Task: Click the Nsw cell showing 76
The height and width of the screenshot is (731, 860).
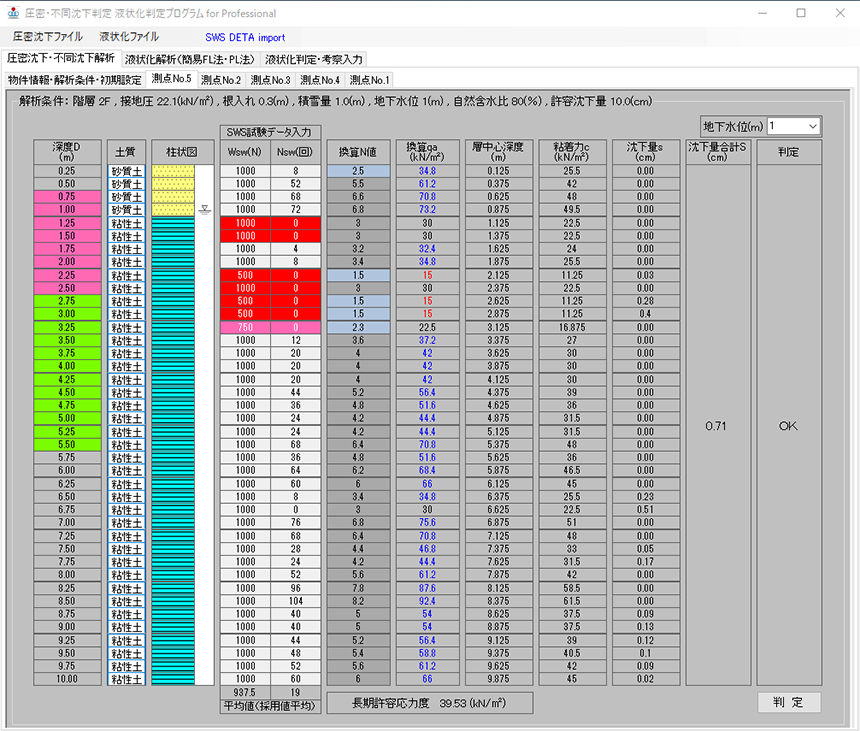Action: click(x=296, y=523)
